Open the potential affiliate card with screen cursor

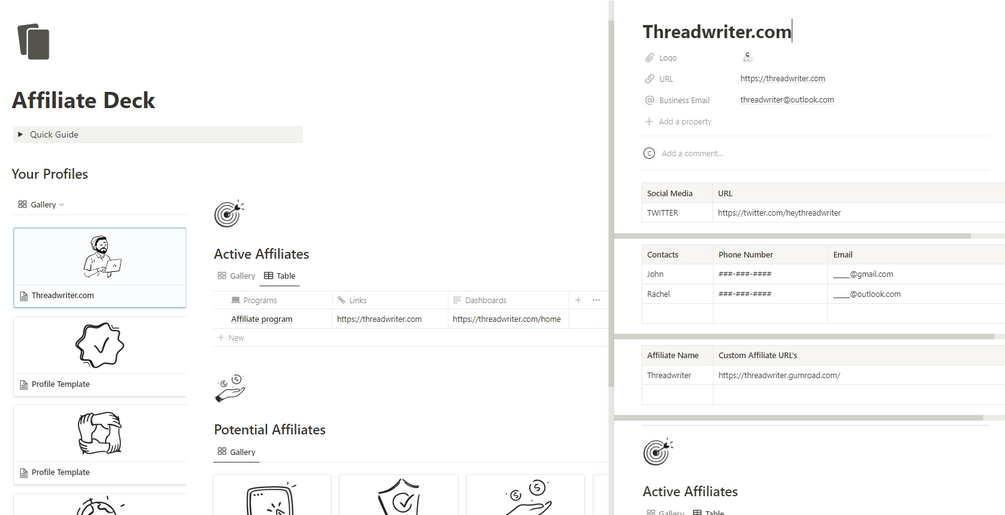click(272, 495)
